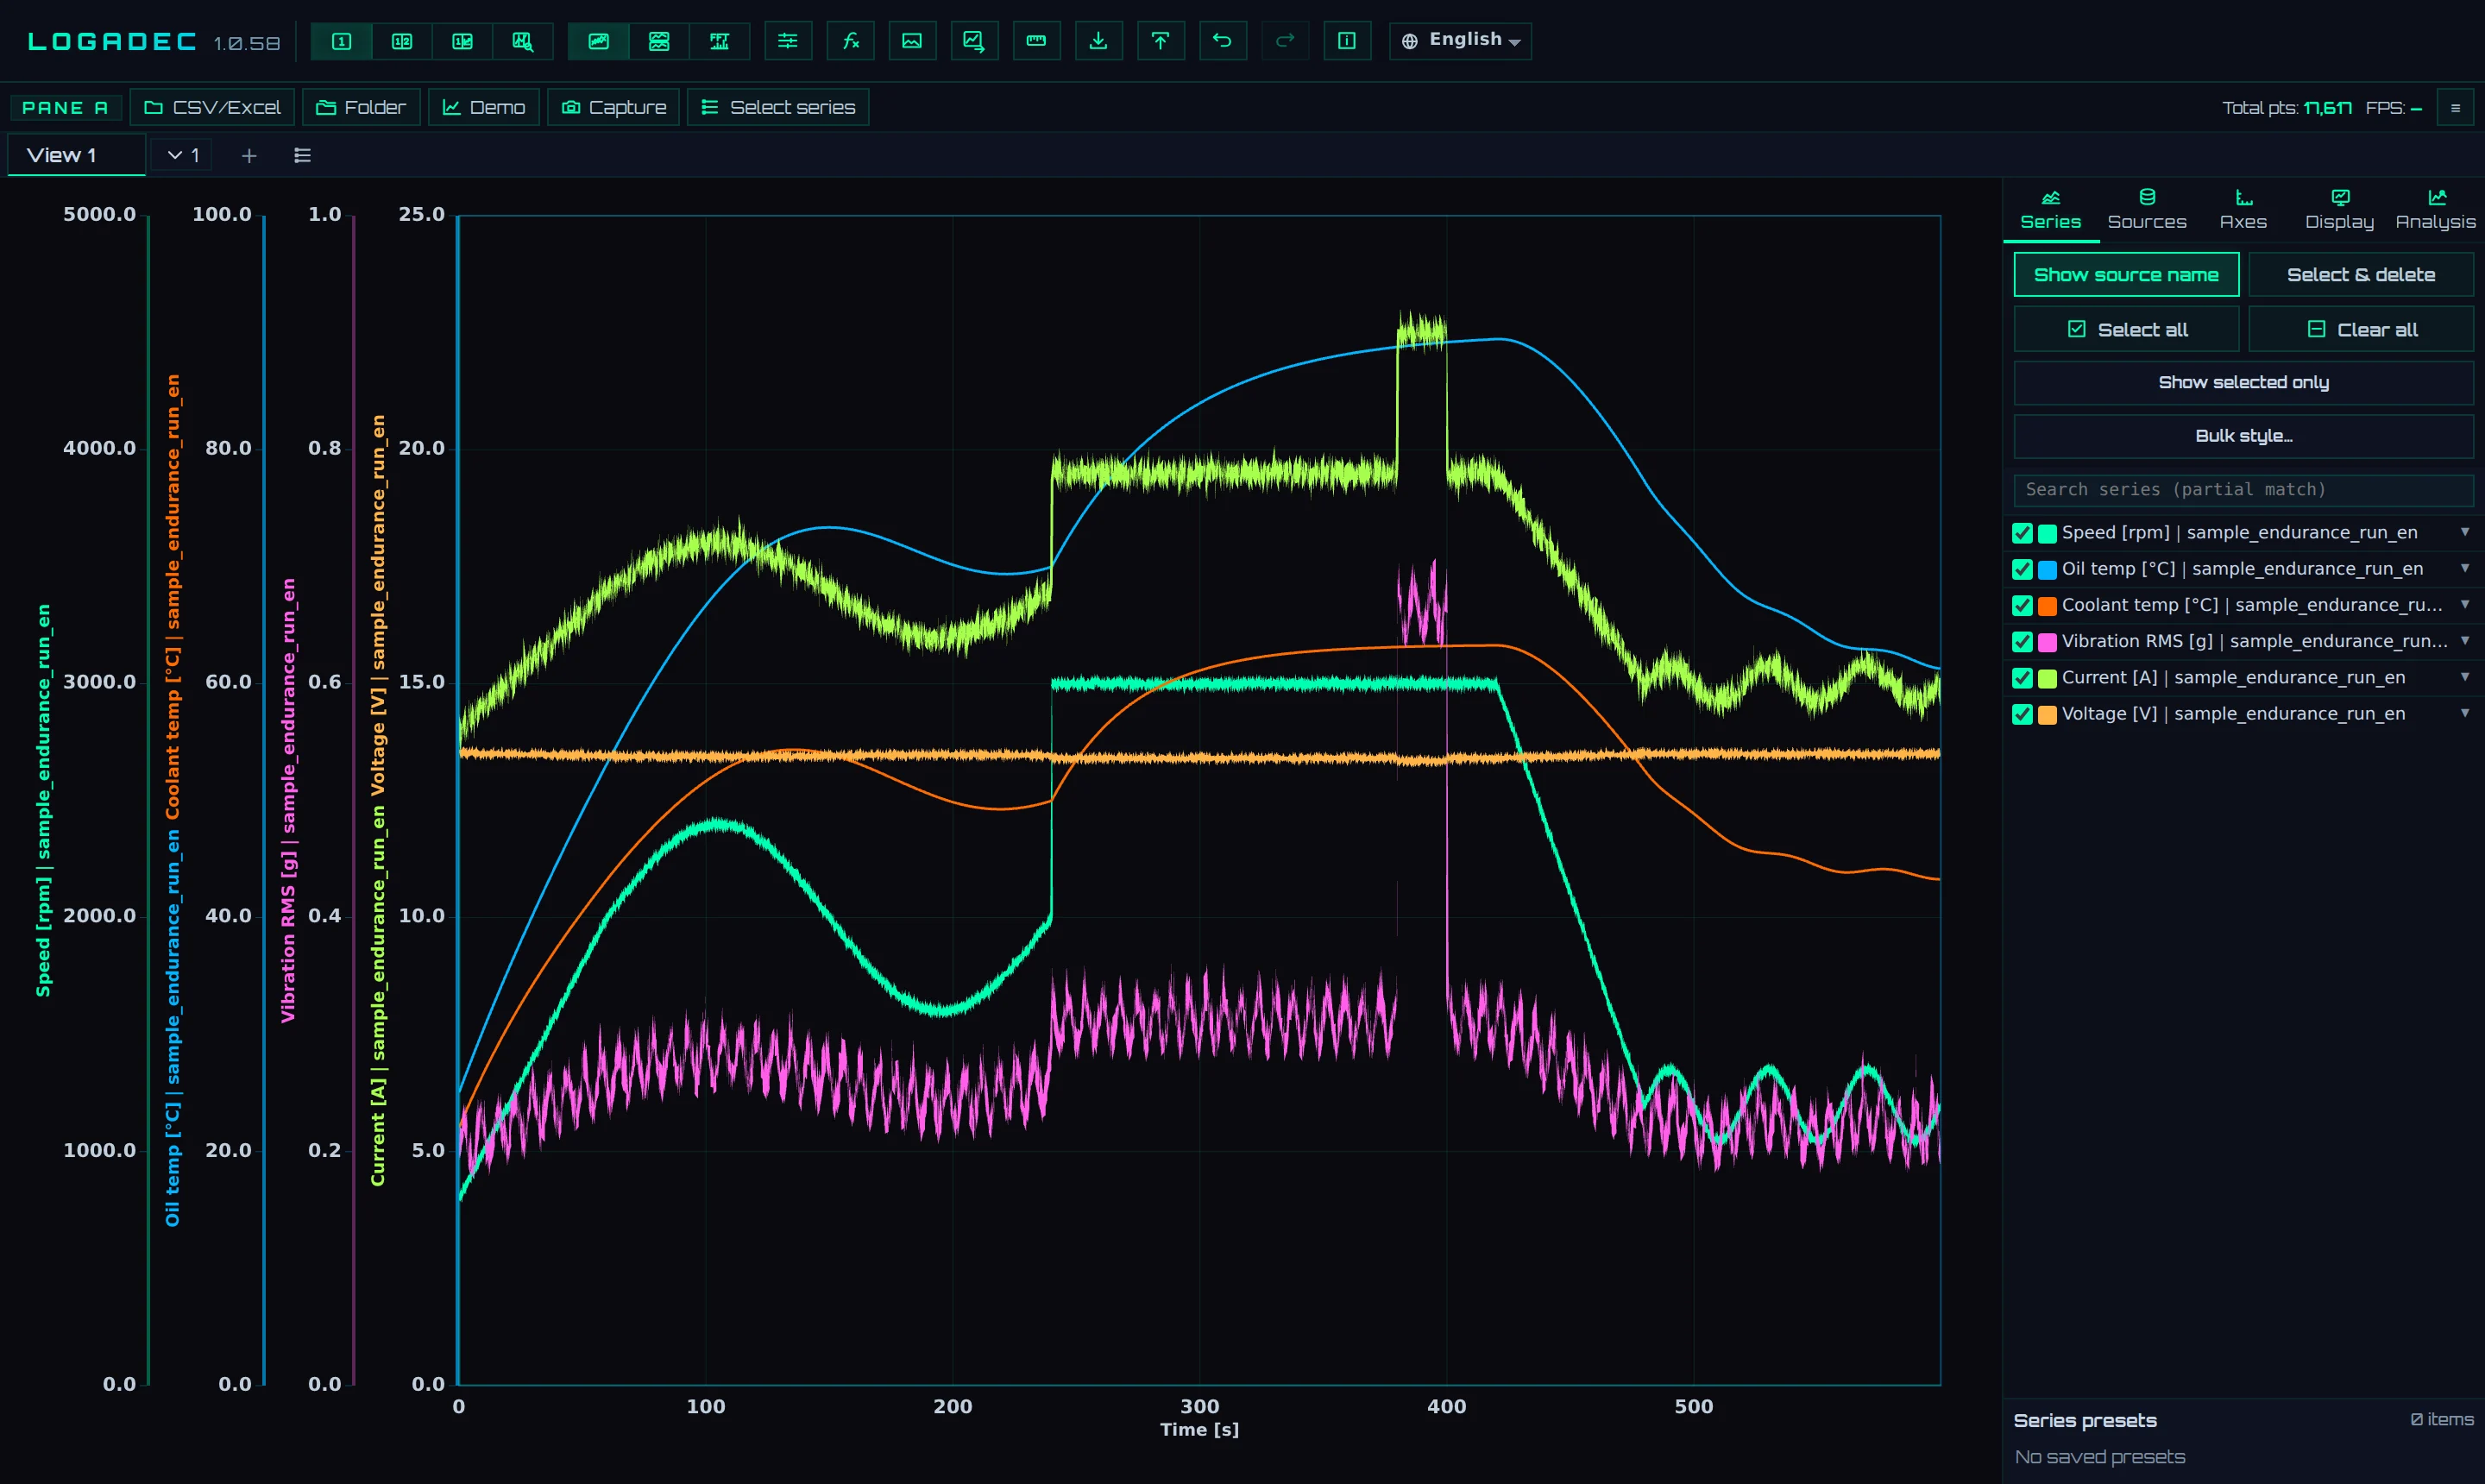
Task: Undo the last action
Action: [x=1222, y=41]
